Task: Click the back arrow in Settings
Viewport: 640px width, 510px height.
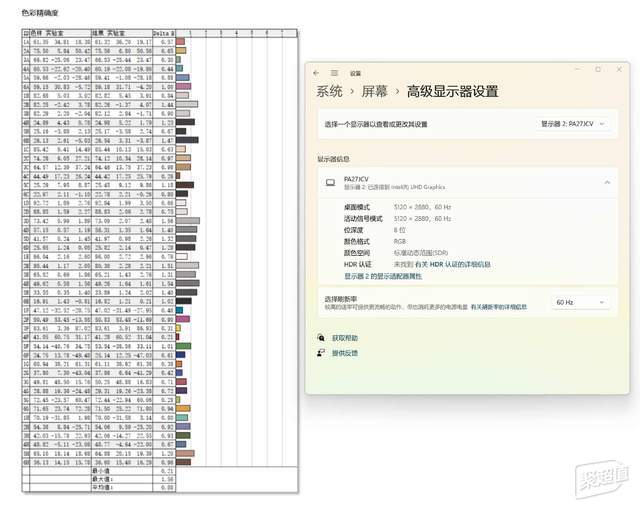Action: tap(316, 73)
